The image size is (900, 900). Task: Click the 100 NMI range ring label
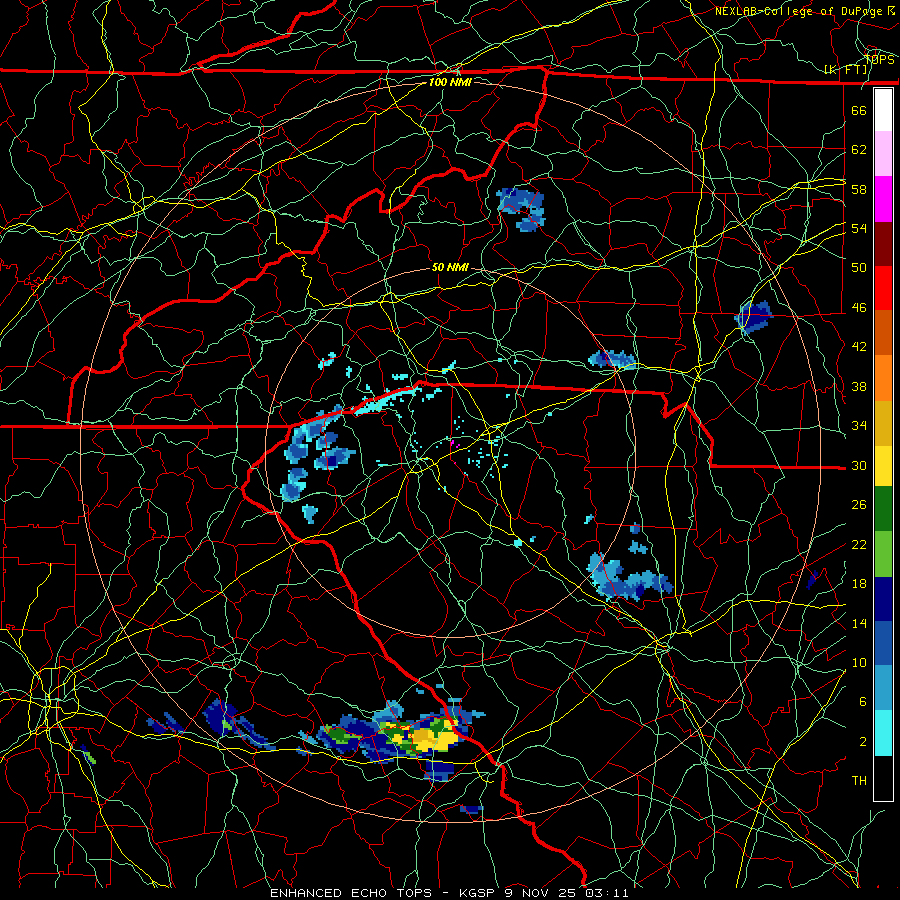click(x=449, y=82)
